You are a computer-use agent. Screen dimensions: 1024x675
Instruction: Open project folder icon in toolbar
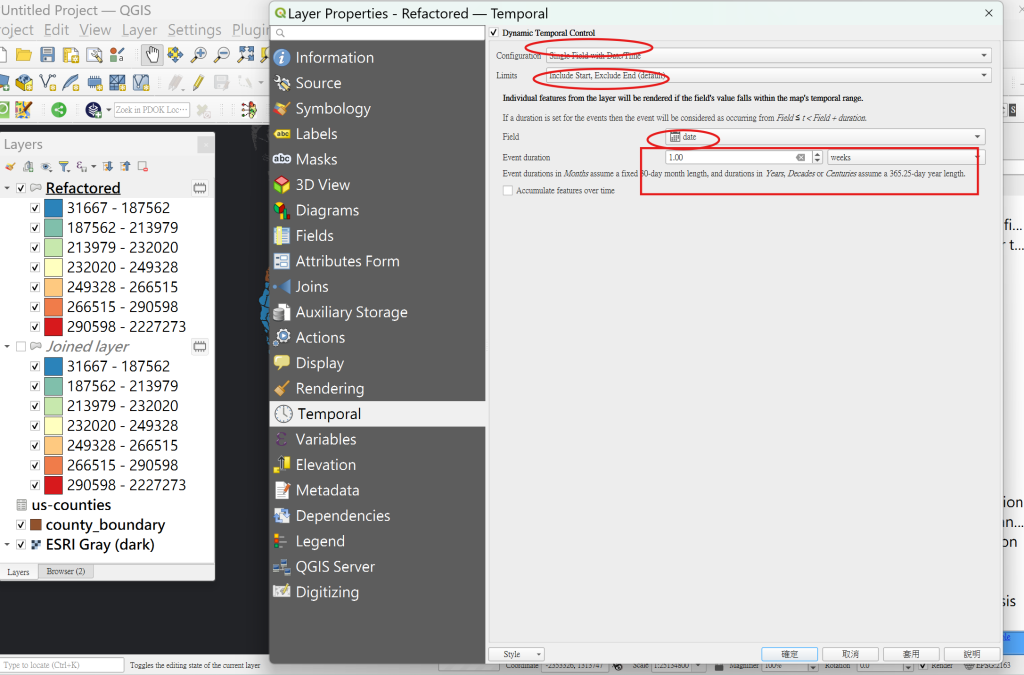point(24,55)
